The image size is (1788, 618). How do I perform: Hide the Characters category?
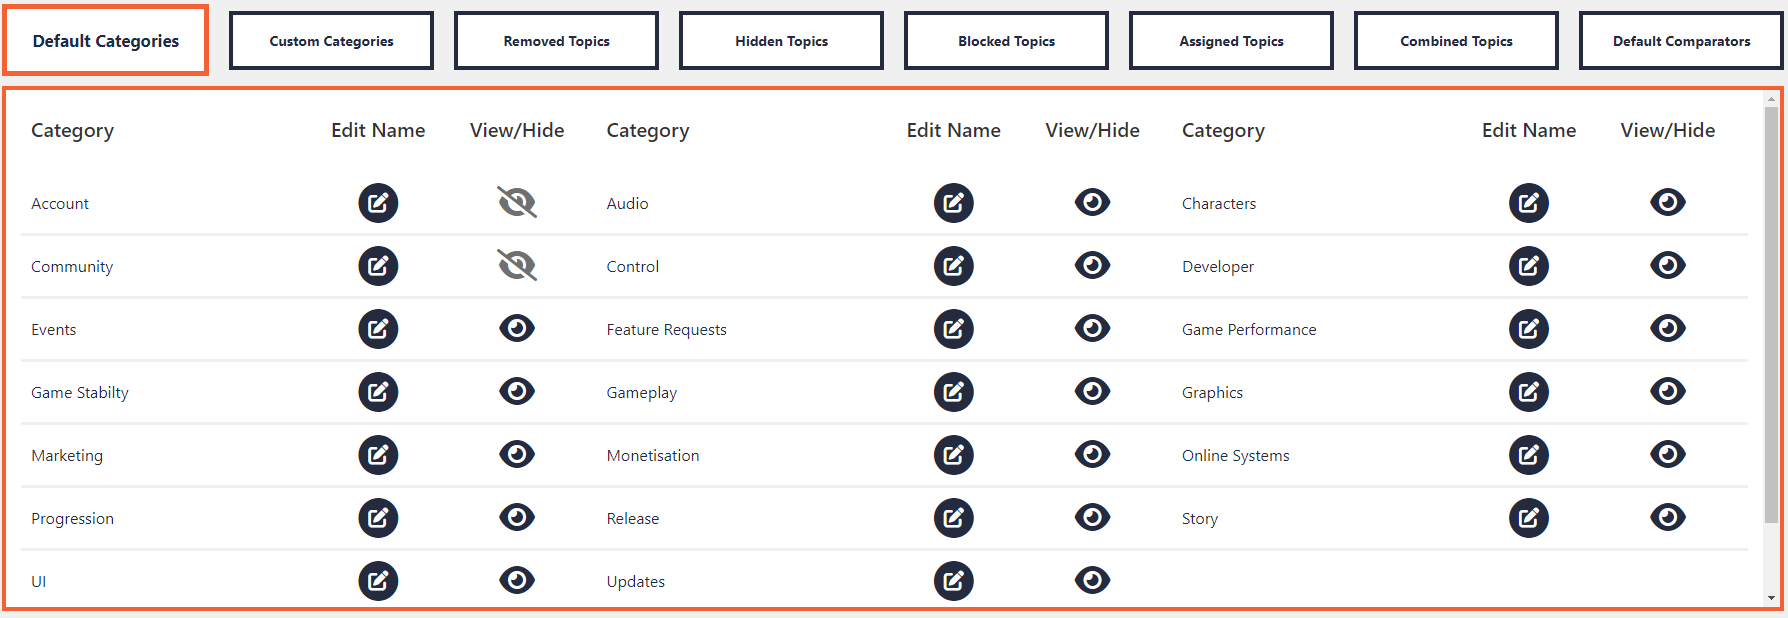1668,202
